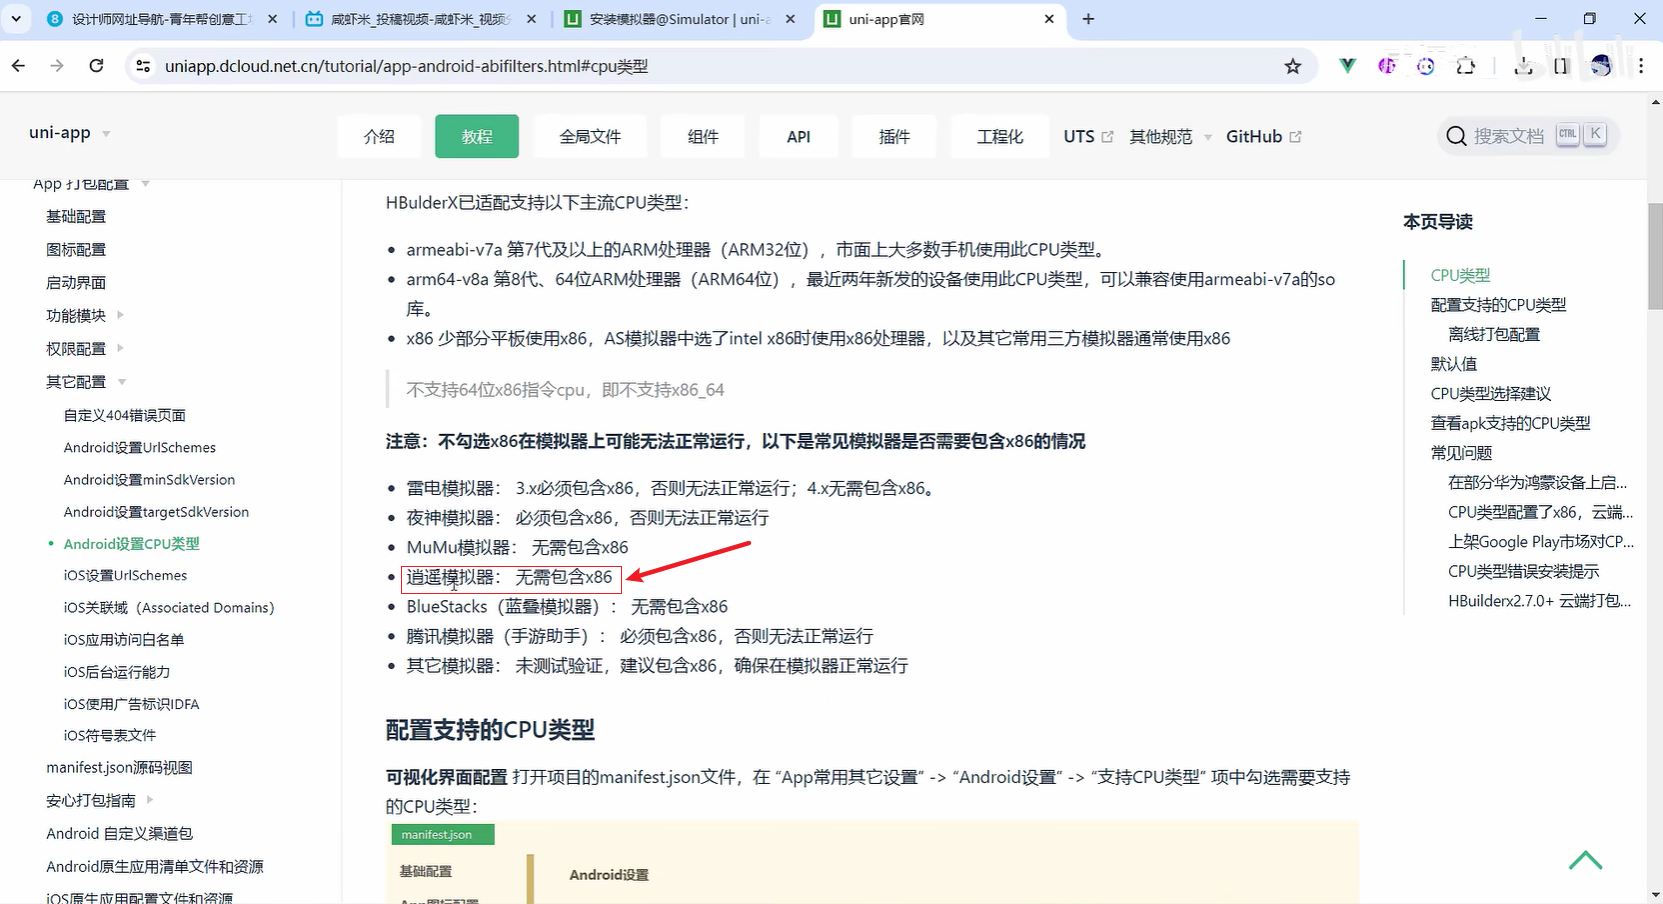Open the 工程化 navigation tab
The width and height of the screenshot is (1663, 904).
pyautogui.click(x=1000, y=136)
